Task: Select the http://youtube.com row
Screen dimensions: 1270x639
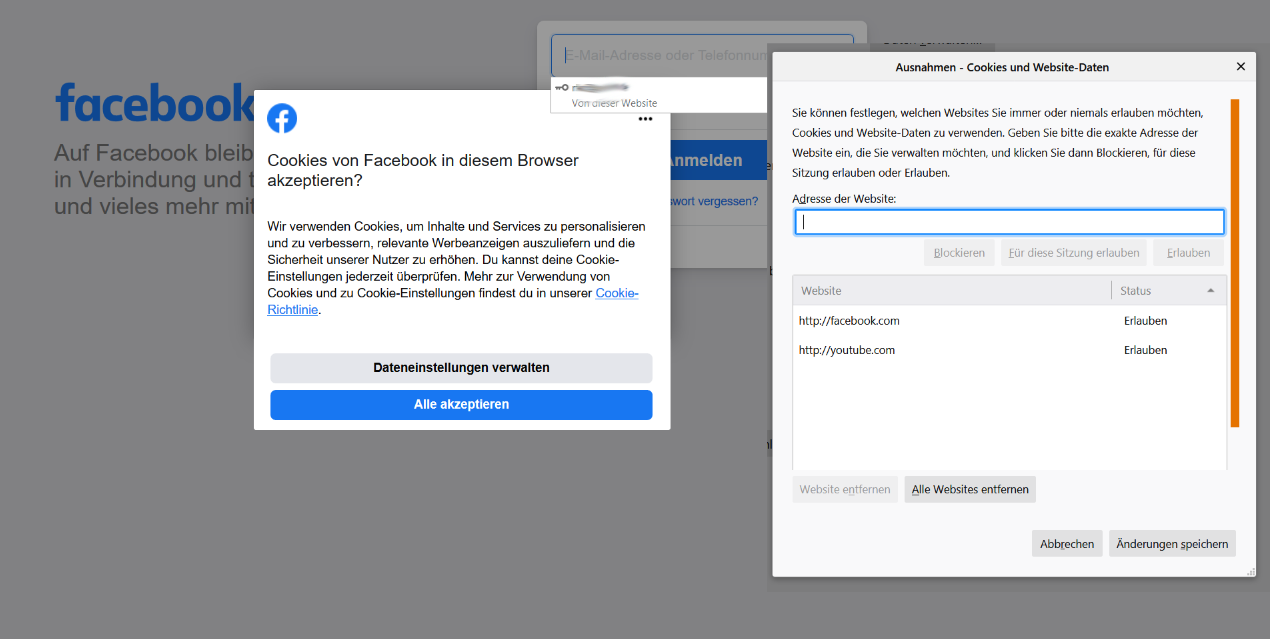Action: [1009, 350]
